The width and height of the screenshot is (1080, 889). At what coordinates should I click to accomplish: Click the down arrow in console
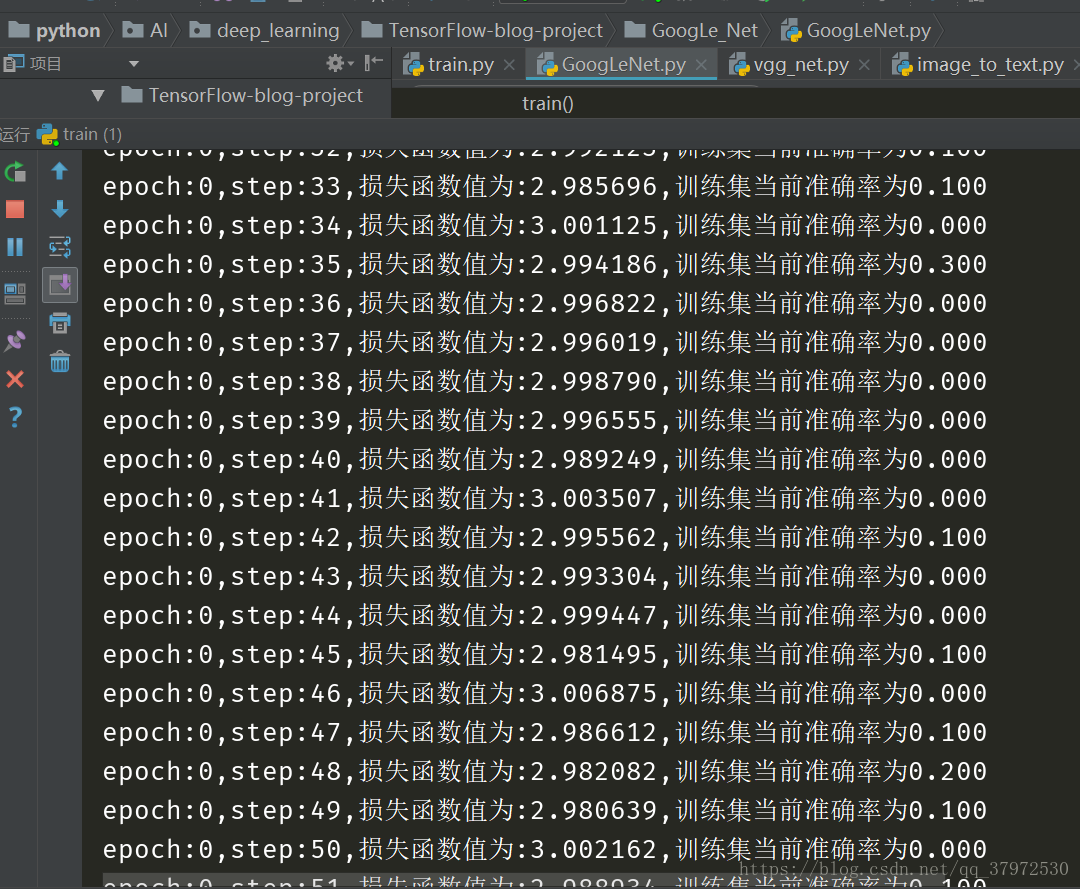[x=60, y=209]
